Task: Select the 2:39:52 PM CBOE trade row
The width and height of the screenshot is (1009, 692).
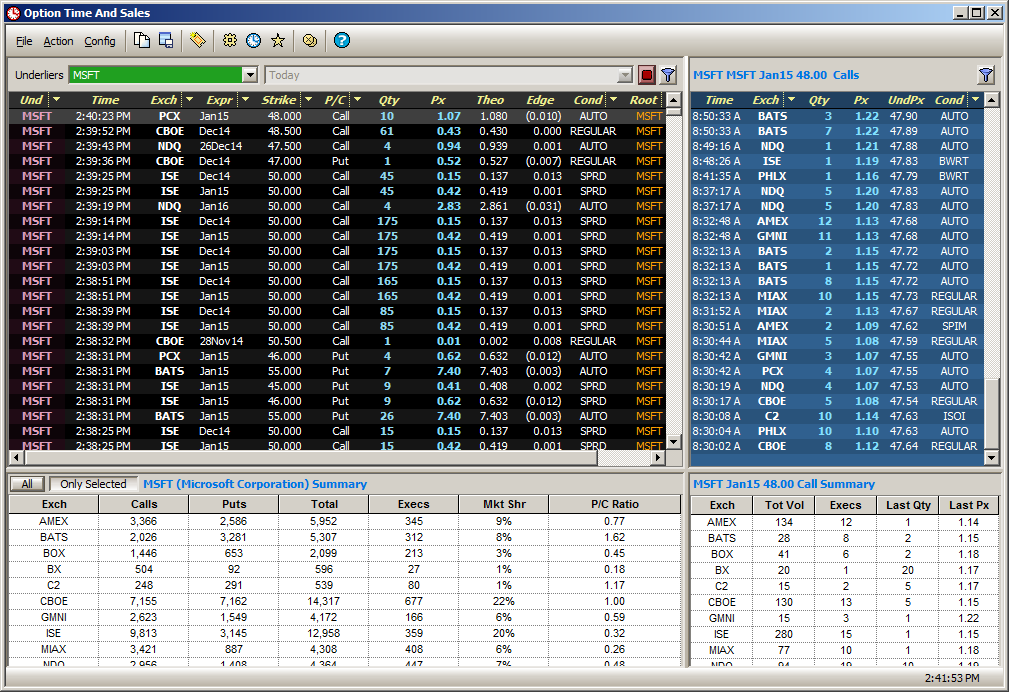Action: click(337, 131)
